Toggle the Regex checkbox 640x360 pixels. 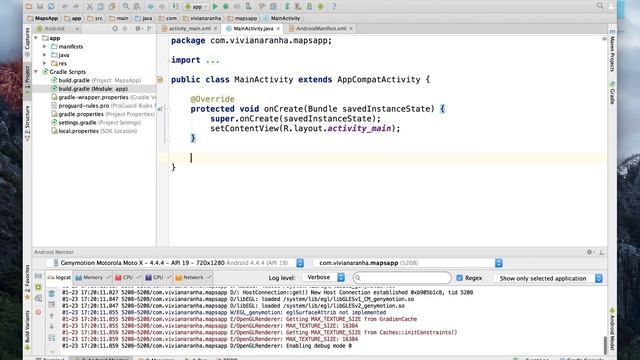click(460, 278)
